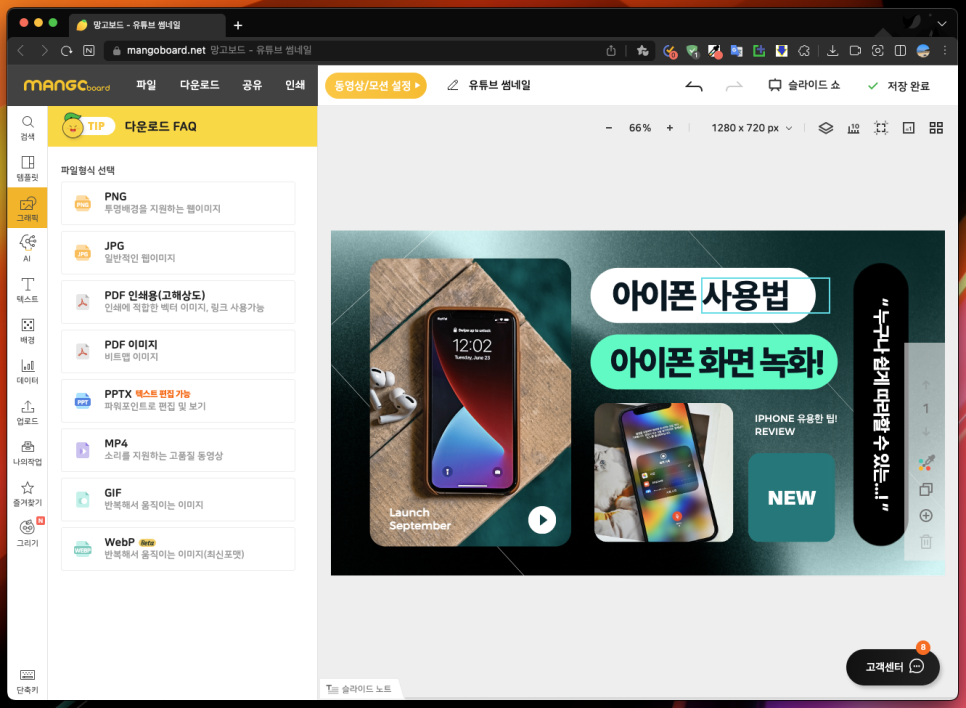966x708 pixels.
Task: Select the NEW teal box on canvas
Action: pos(792,497)
